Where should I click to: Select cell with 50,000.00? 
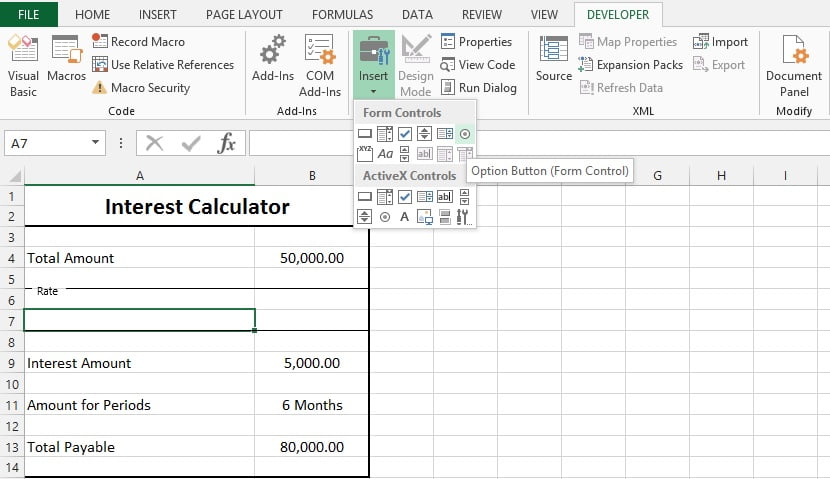pos(312,258)
